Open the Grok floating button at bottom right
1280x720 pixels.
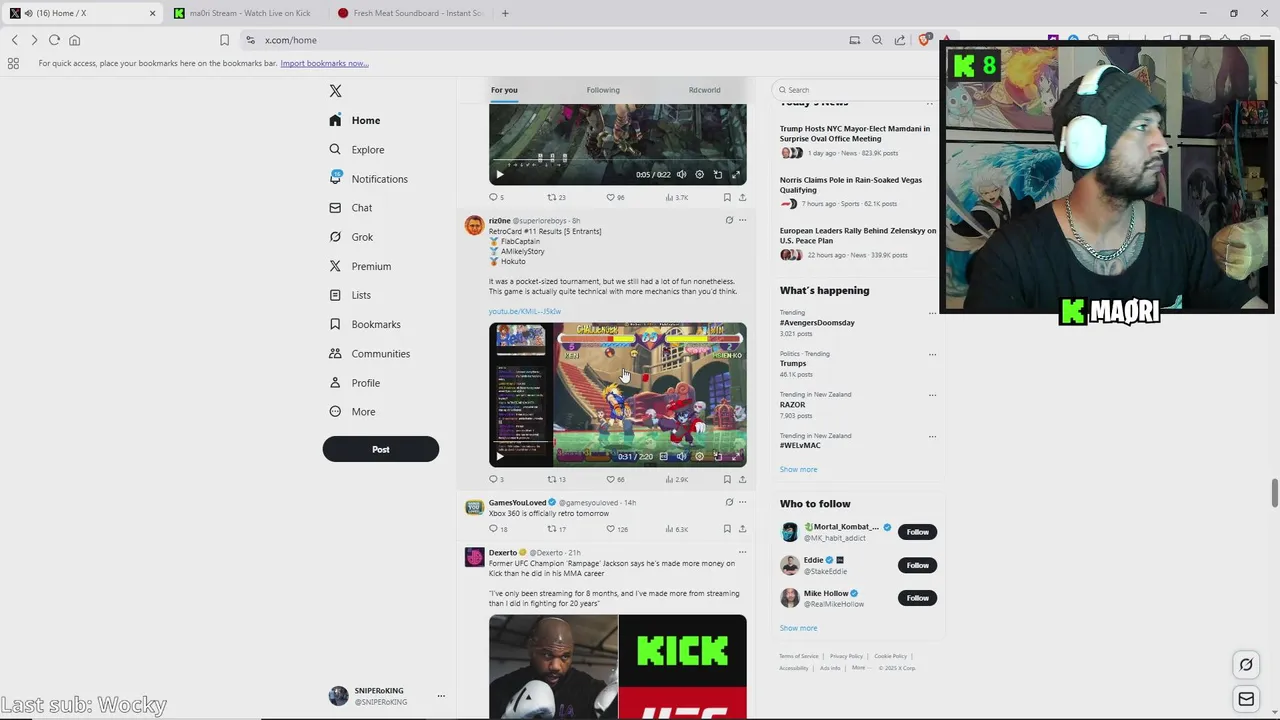click(1246, 664)
